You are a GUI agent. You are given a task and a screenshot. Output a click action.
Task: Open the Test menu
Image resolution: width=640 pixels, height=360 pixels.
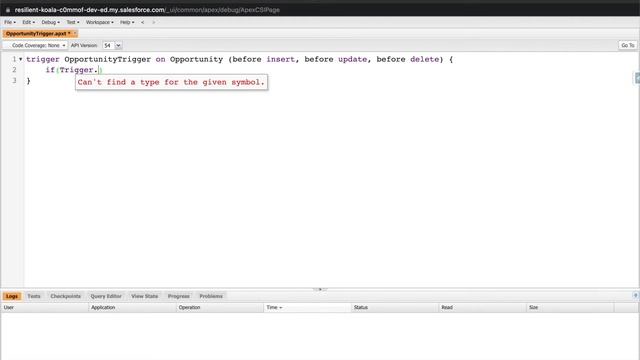[x=73, y=22]
